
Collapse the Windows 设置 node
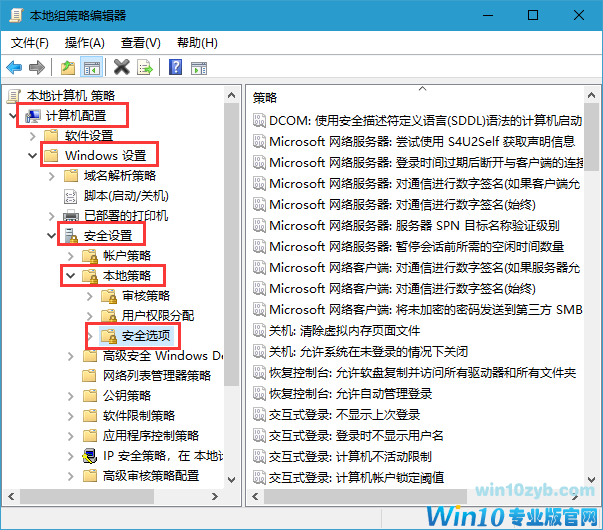[x=32, y=156]
